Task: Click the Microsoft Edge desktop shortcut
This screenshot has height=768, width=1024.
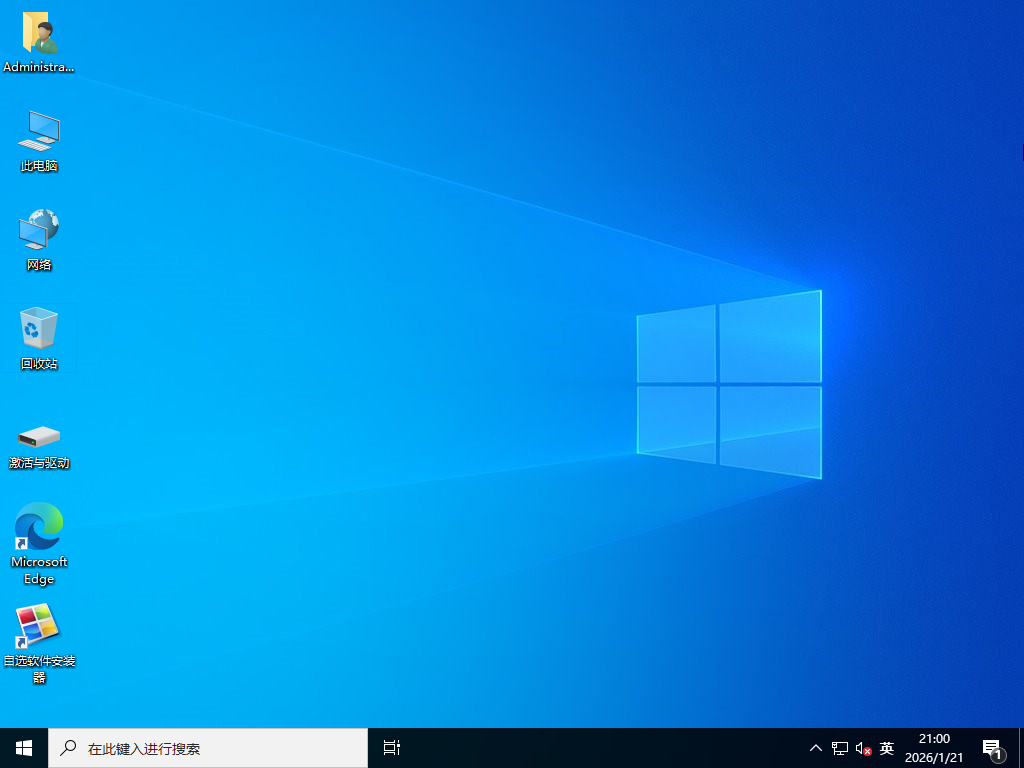Action: click(39, 527)
